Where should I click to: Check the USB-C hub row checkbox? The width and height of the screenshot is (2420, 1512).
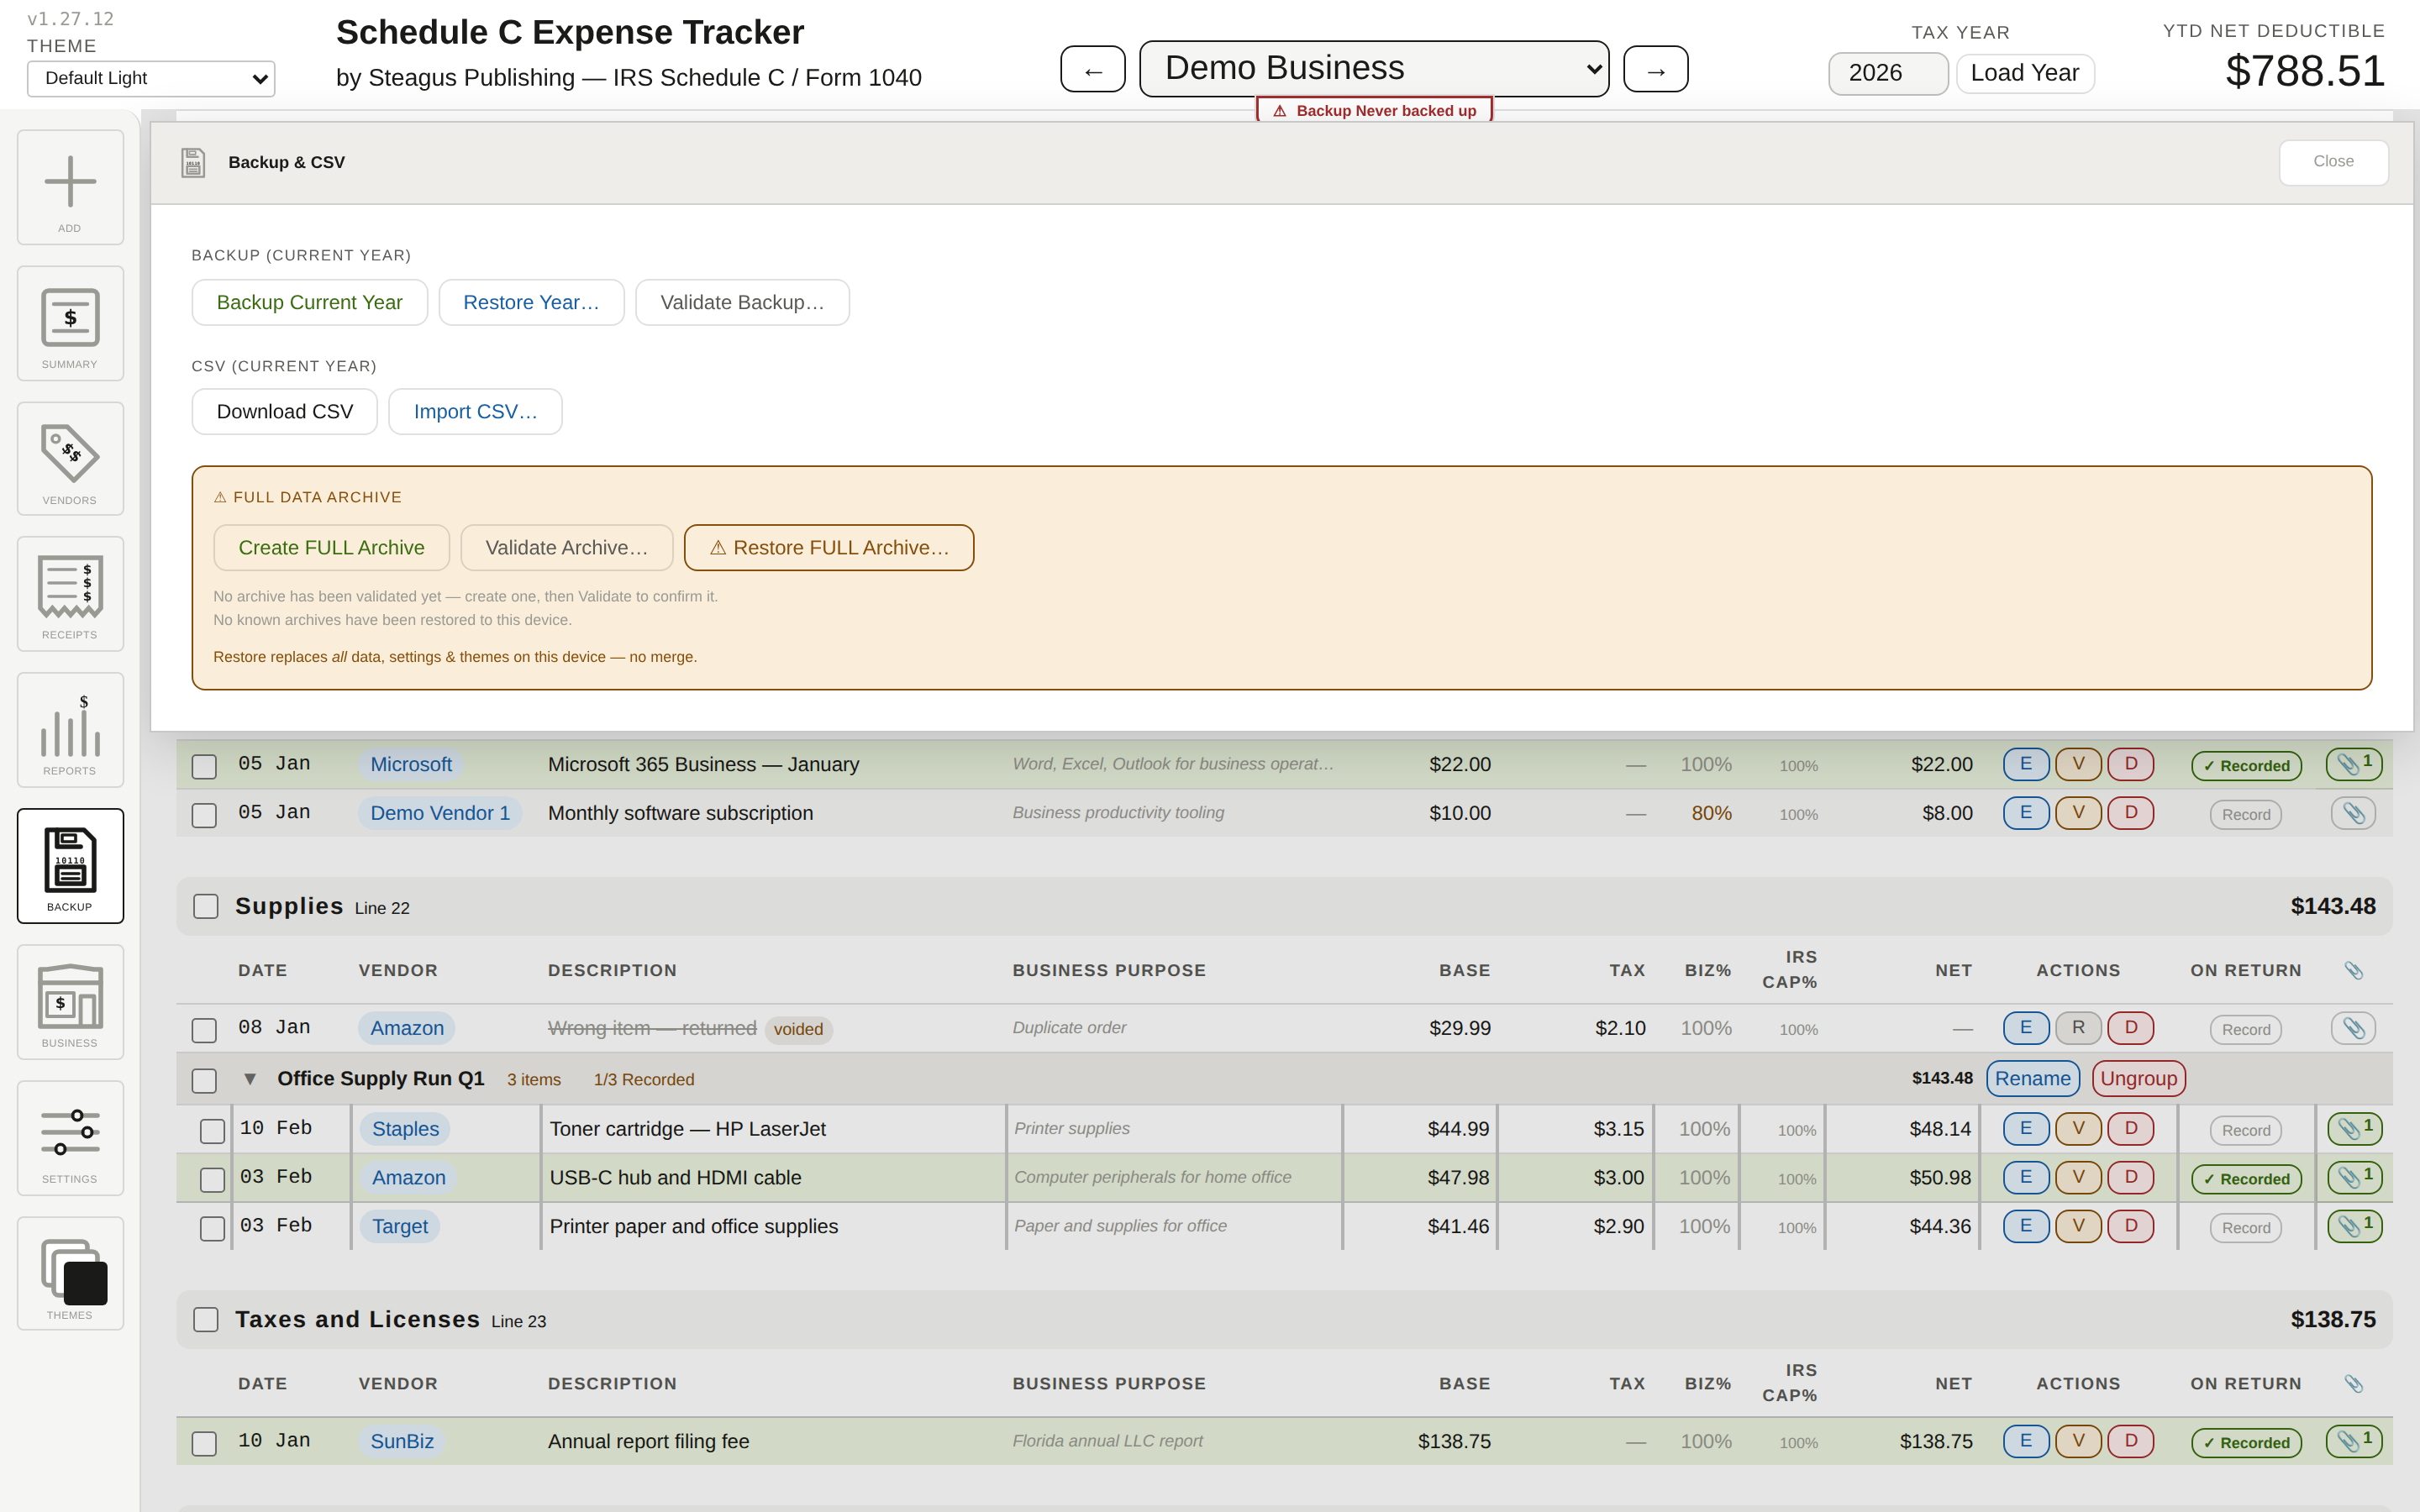click(x=212, y=1180)
